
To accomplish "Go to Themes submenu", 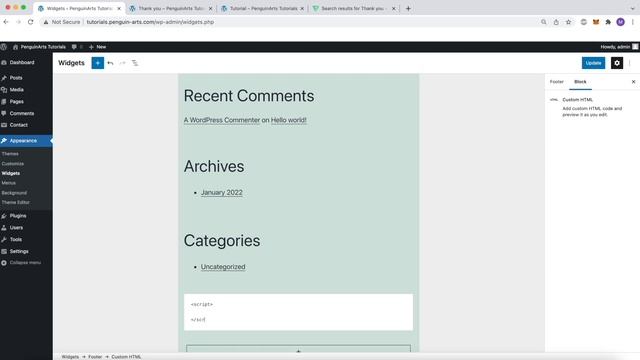I will pos(10,154).
